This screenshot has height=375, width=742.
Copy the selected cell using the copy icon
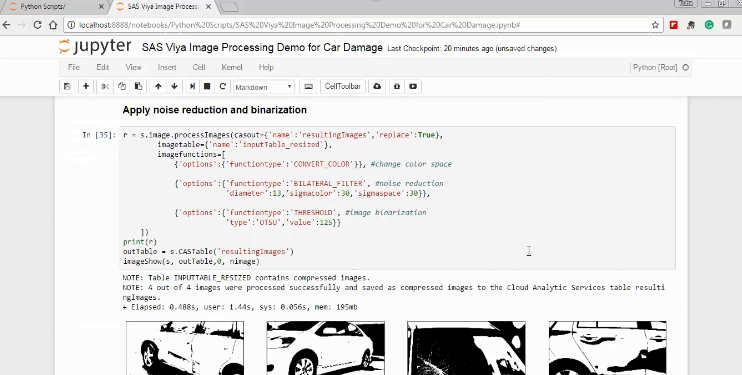coord(122,86)
